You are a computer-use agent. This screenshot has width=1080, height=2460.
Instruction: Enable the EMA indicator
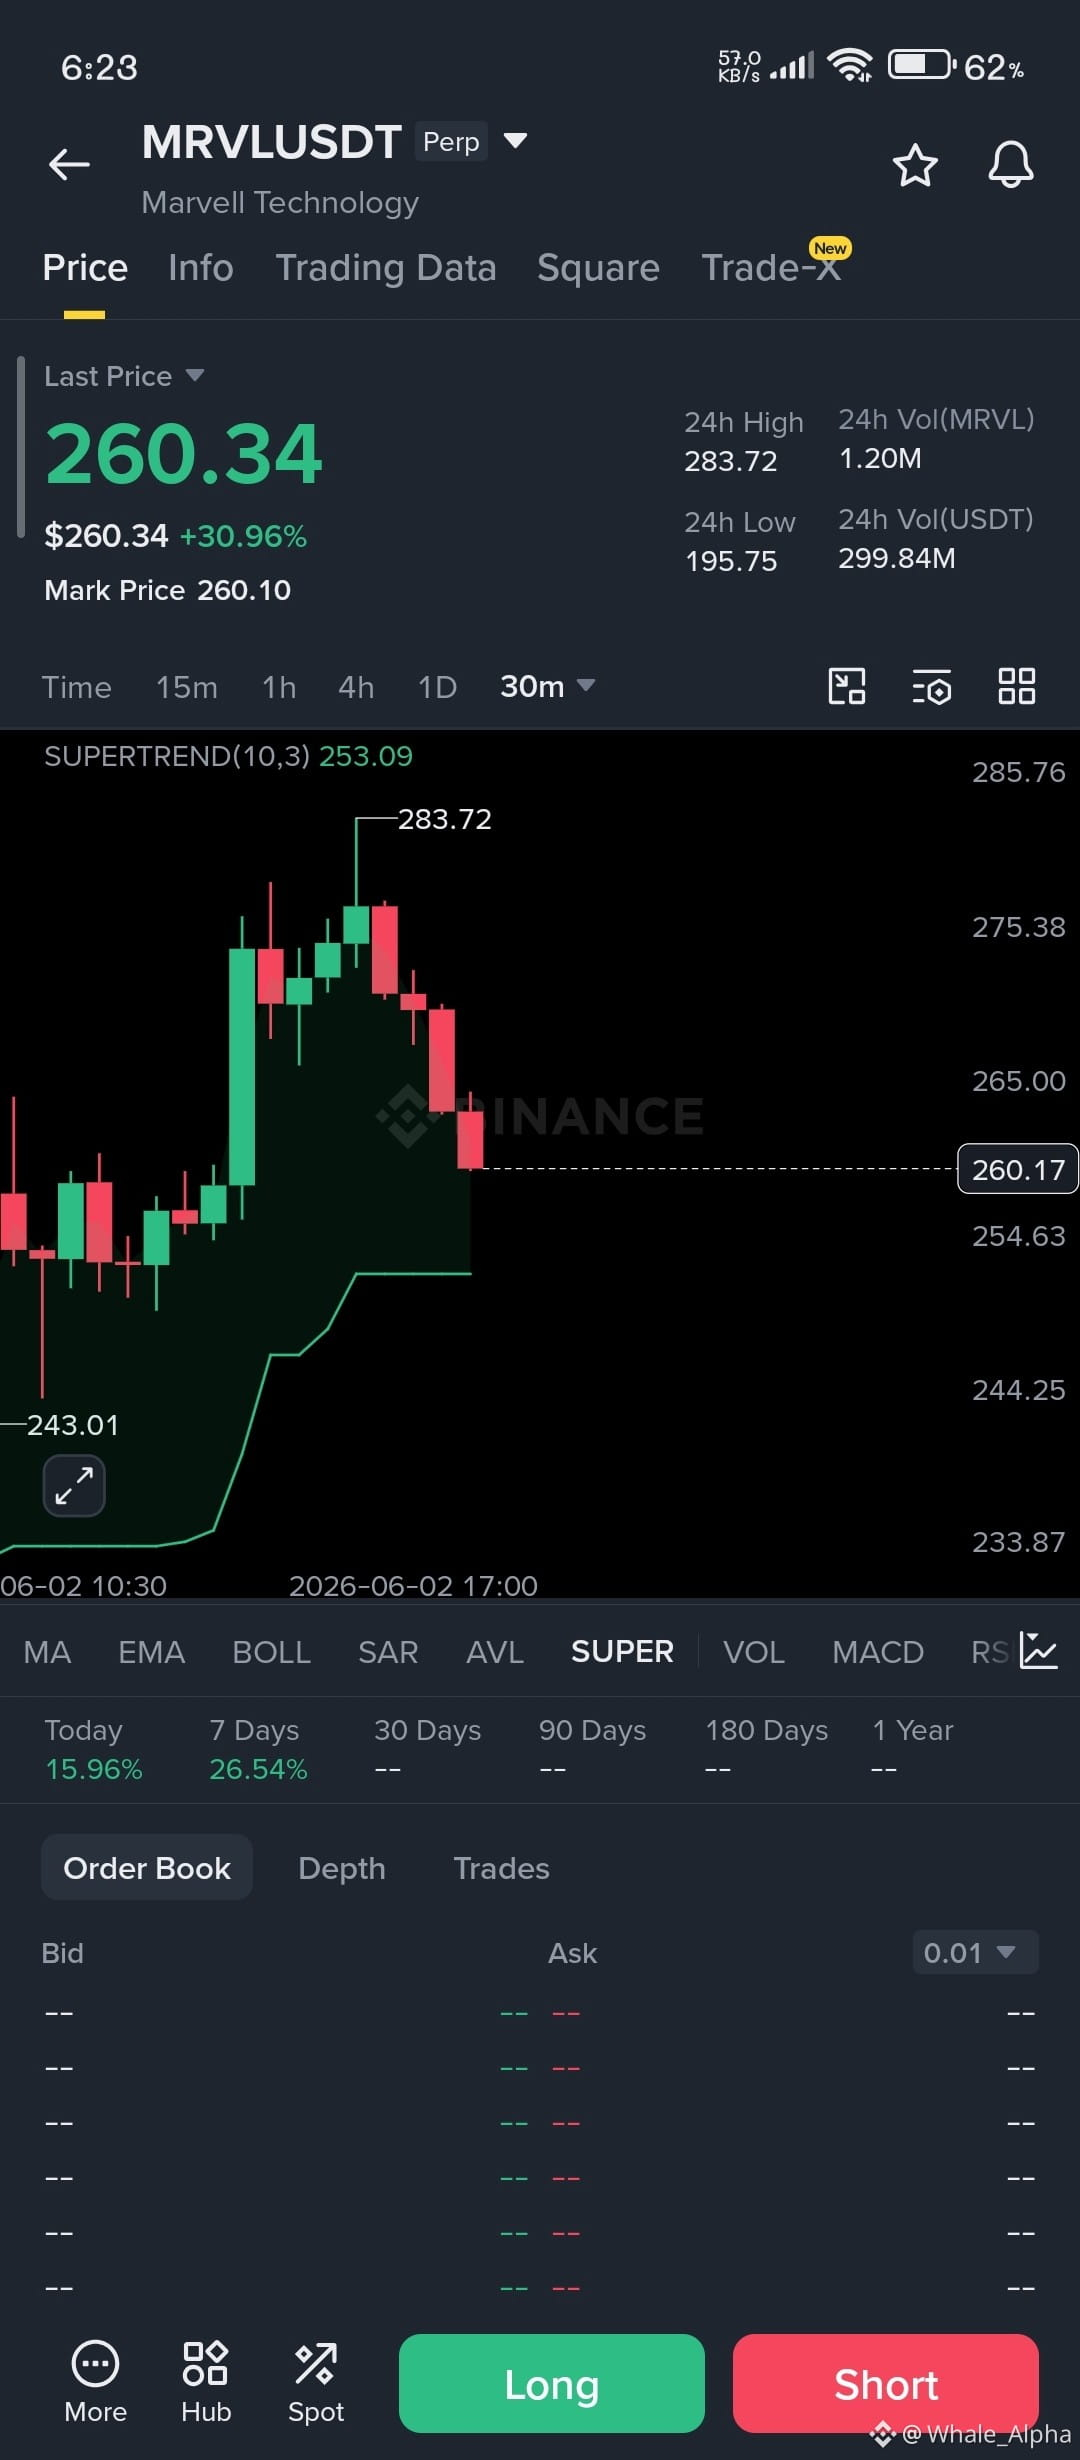[152, 1652]
